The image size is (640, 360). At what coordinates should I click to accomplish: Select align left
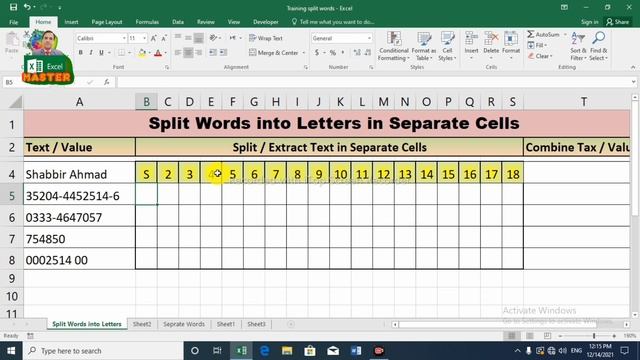coord(178,53)
